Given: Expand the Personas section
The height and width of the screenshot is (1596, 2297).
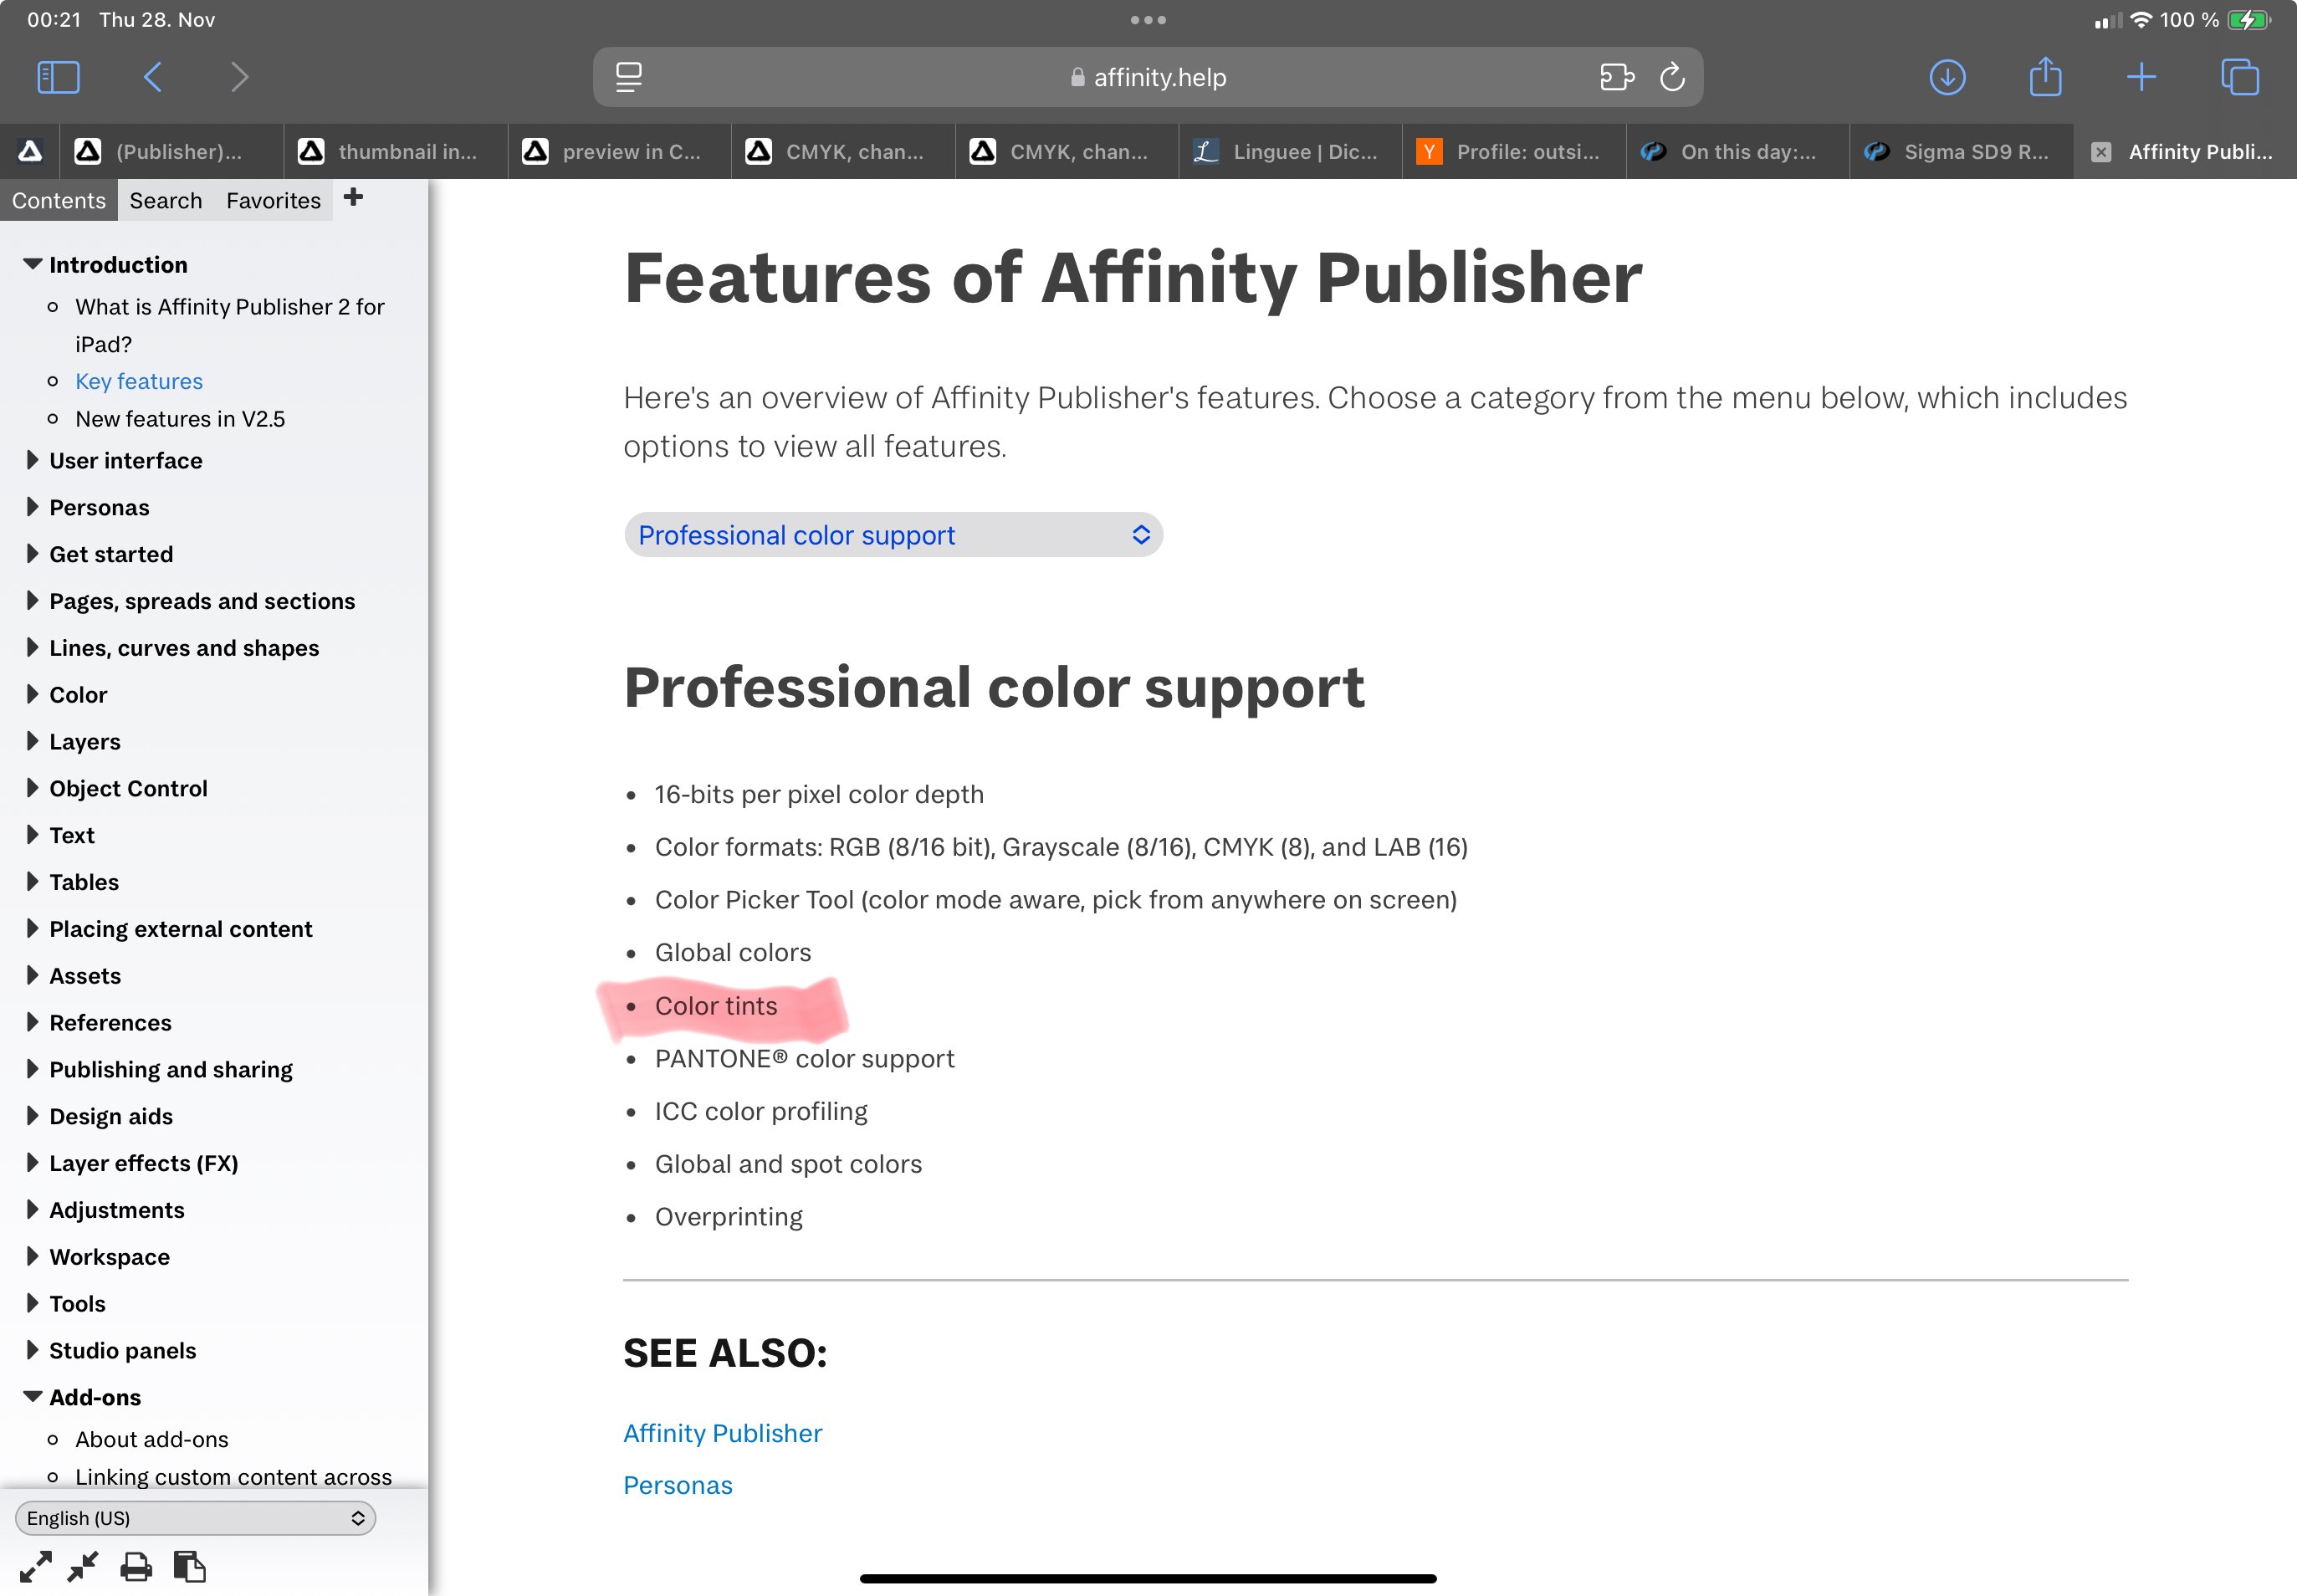Looking at the screenshot, I should pyautogui.click(x=32, y=507).
